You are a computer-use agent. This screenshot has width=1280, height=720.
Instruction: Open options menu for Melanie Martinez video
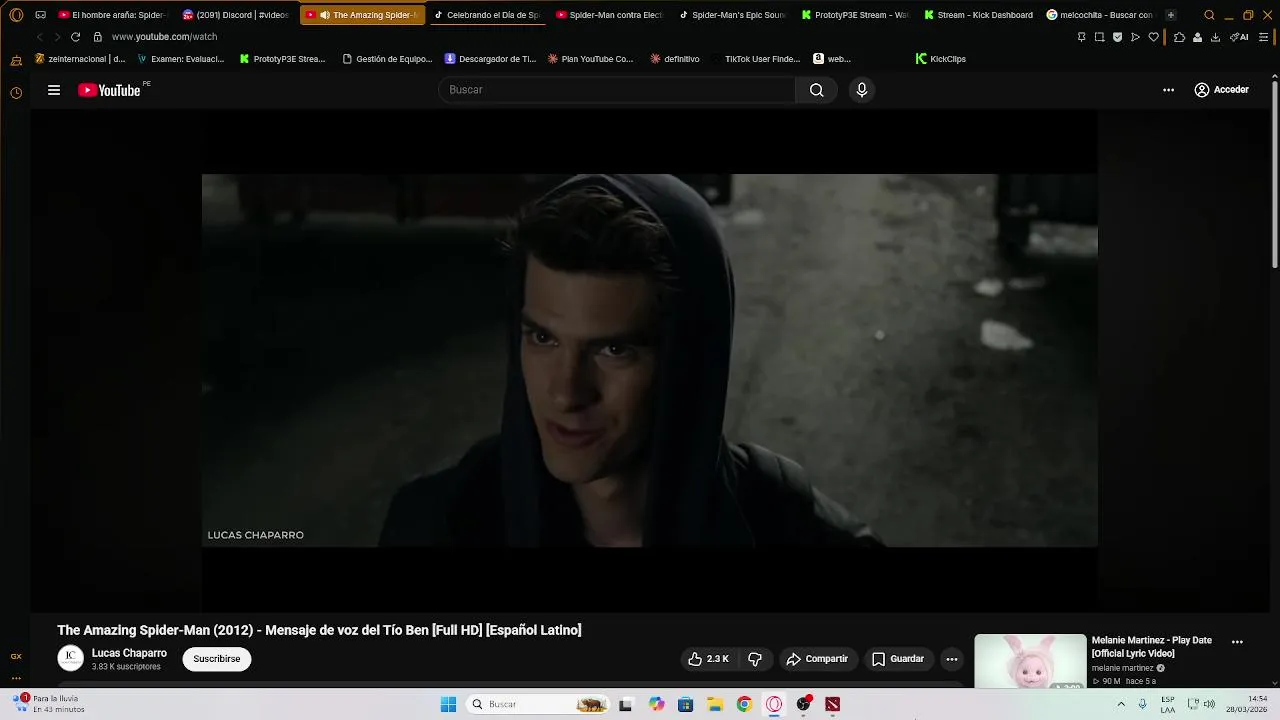point(1237,642)
